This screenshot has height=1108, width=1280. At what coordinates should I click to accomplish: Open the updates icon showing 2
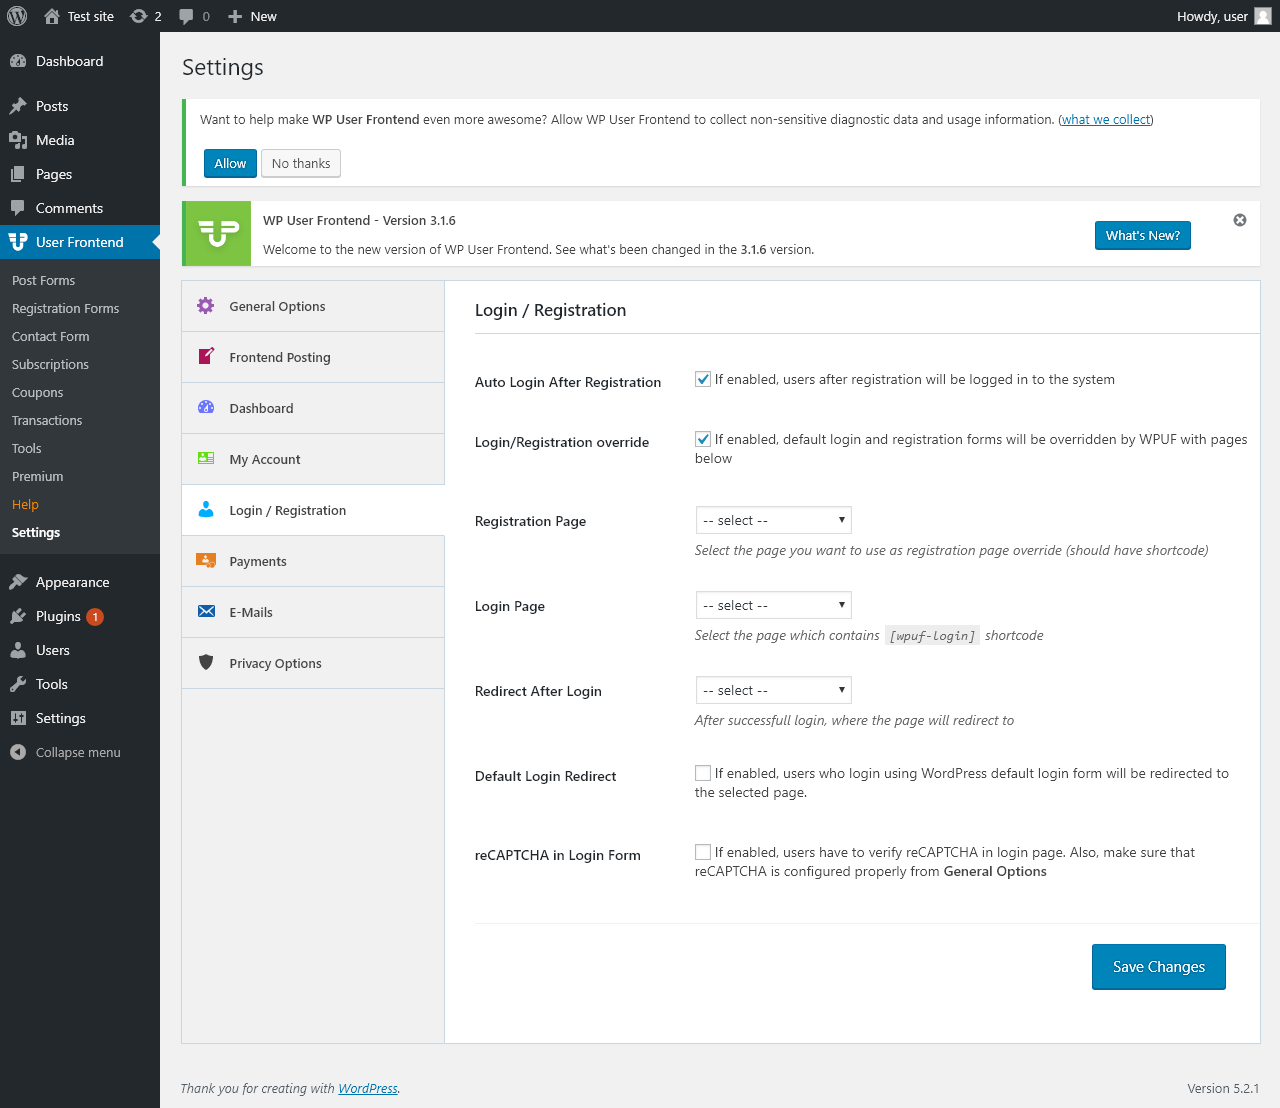[x=139, y=16]
